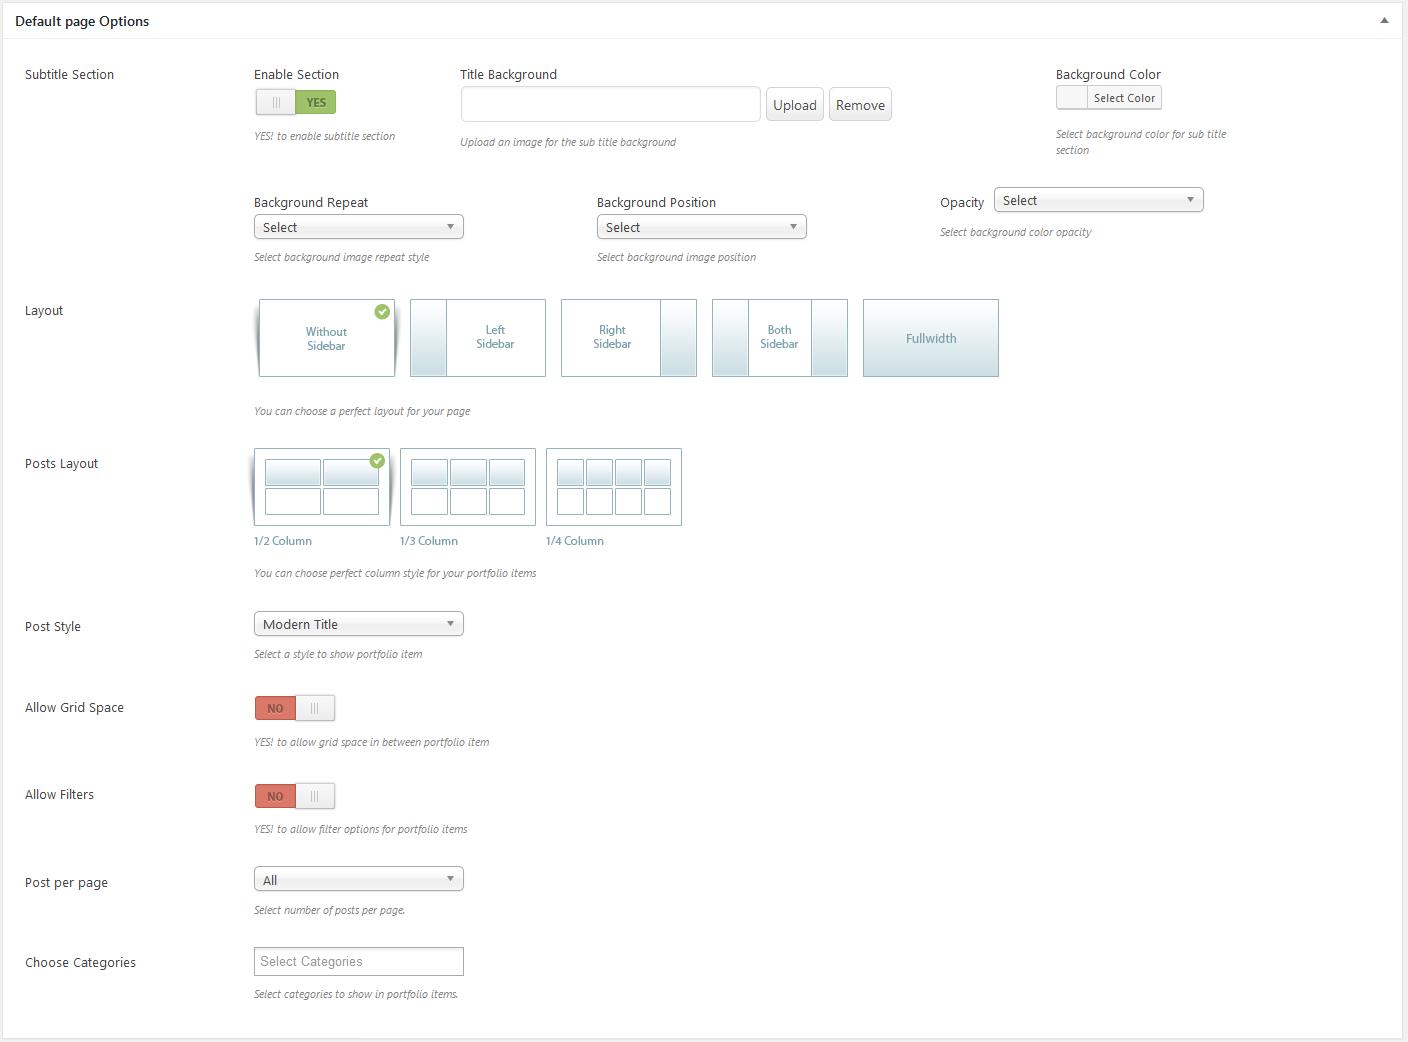Pick the Both Sidebar layout icon
The image size is (1408, 1042).
(779, 338)
